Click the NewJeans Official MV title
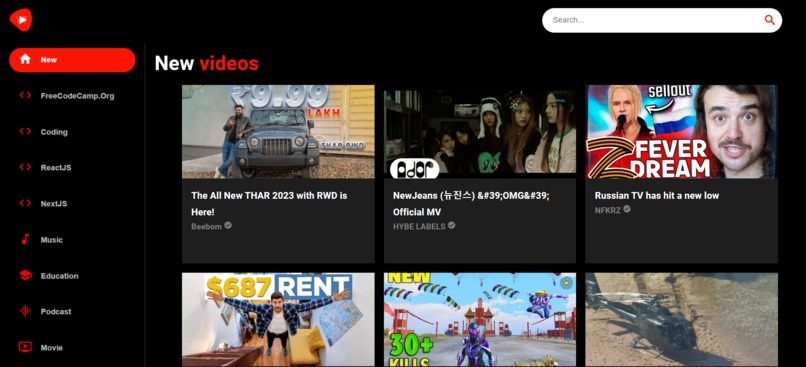The width and height of the screenshot is (806, 367). tap(471, 204)
